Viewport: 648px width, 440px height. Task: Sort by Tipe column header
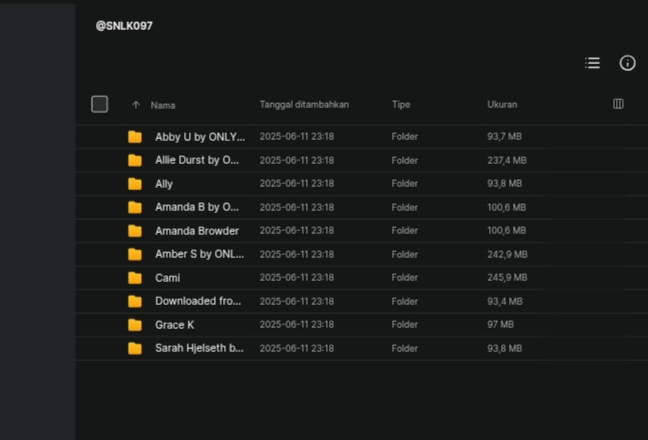tap(401, 105)
